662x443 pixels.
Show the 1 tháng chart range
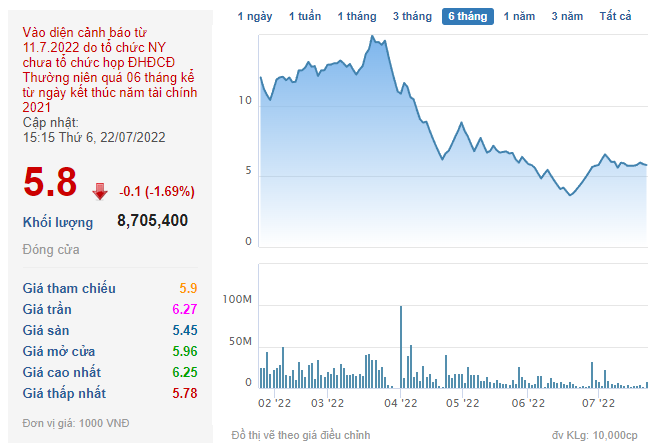(358, 17)
